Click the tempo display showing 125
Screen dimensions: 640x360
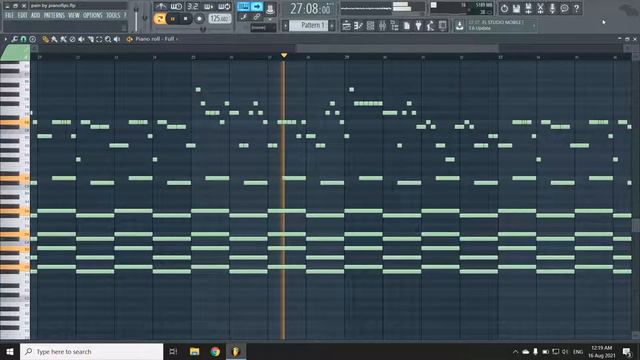[x=220, y=19]
